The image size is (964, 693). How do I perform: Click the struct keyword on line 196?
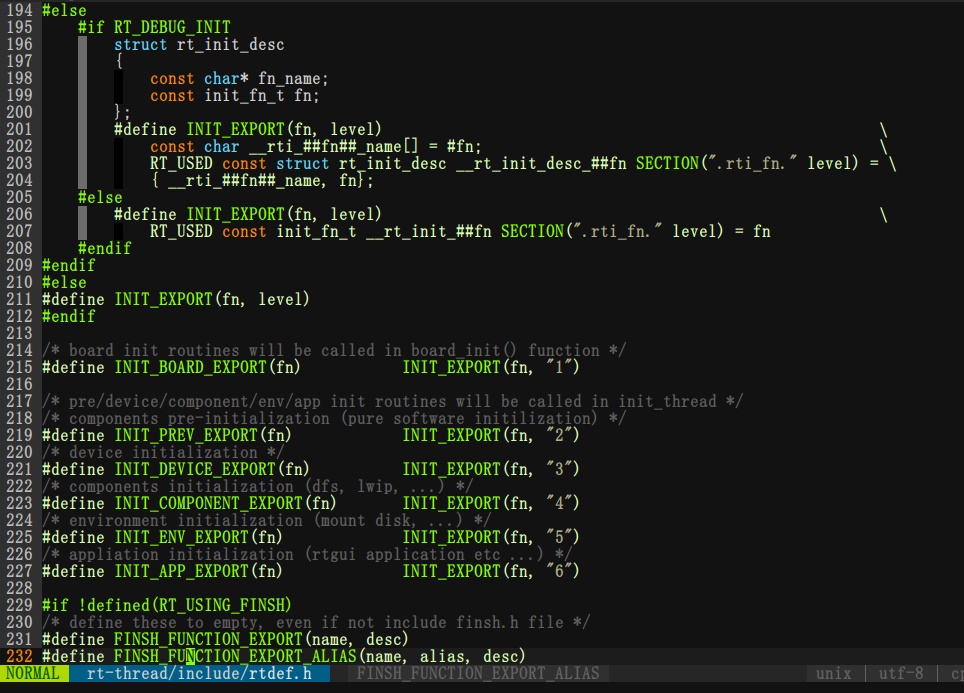(x=140, y=44)
